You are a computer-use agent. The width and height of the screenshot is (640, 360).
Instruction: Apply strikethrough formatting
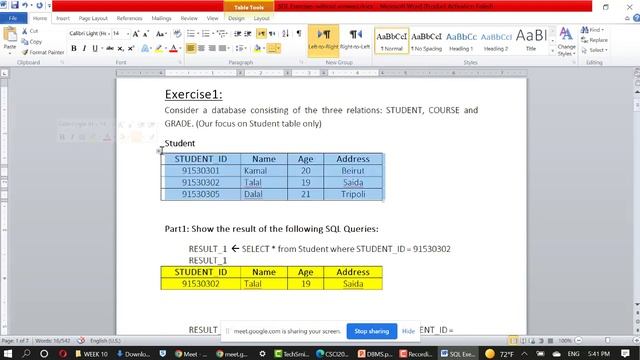(110, 48)
